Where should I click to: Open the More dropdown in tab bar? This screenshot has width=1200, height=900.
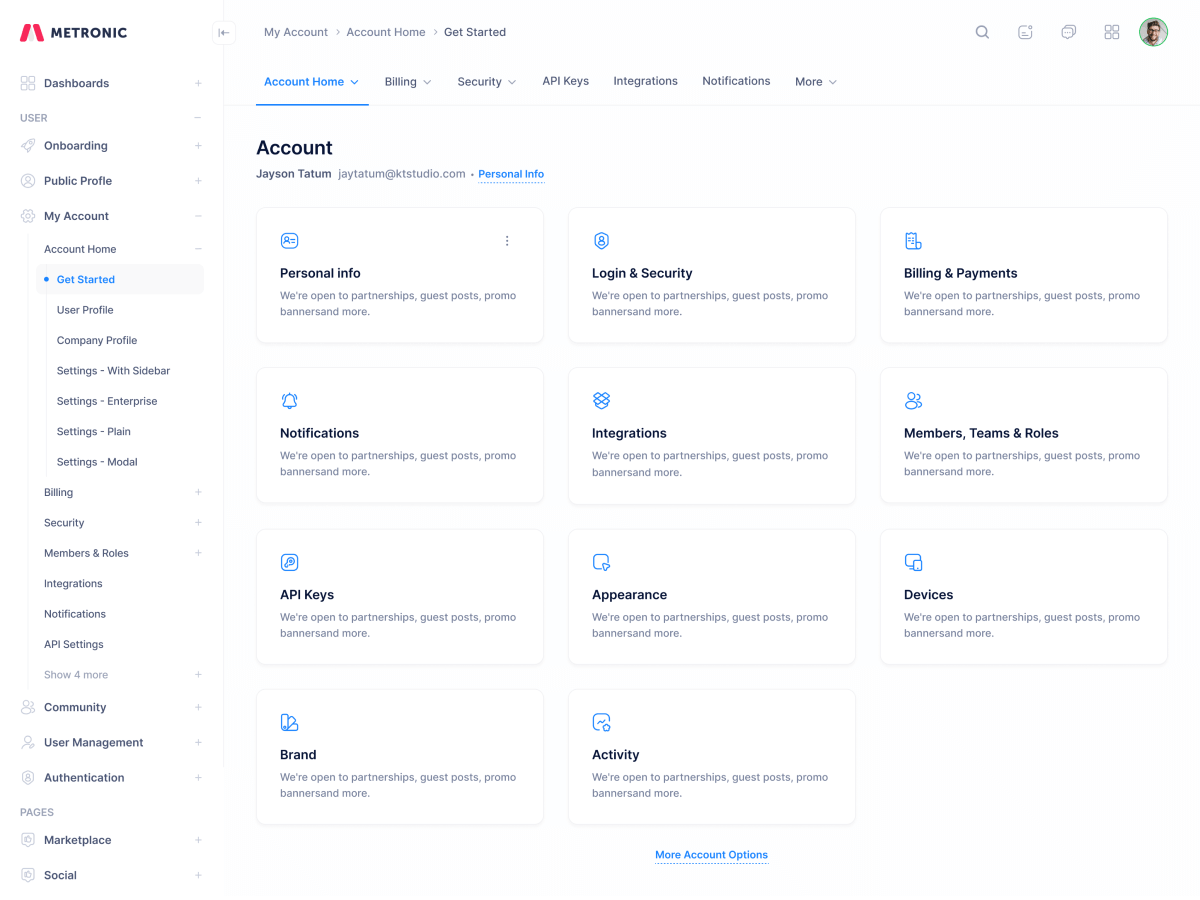point(815,82)
